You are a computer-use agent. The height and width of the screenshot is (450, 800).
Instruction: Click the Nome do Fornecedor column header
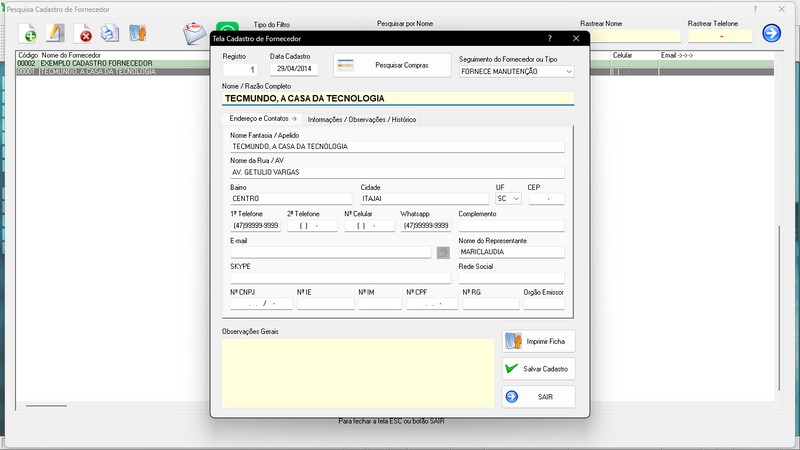71,55
